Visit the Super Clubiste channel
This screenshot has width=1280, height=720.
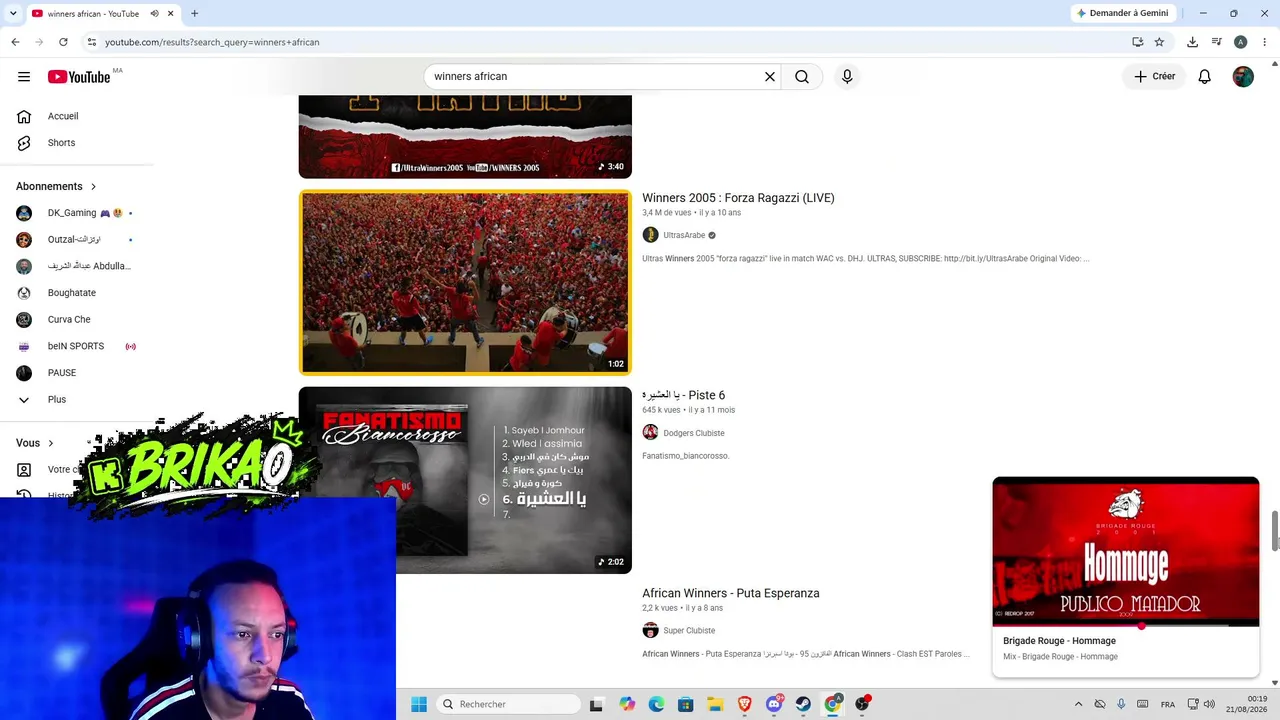689,631
